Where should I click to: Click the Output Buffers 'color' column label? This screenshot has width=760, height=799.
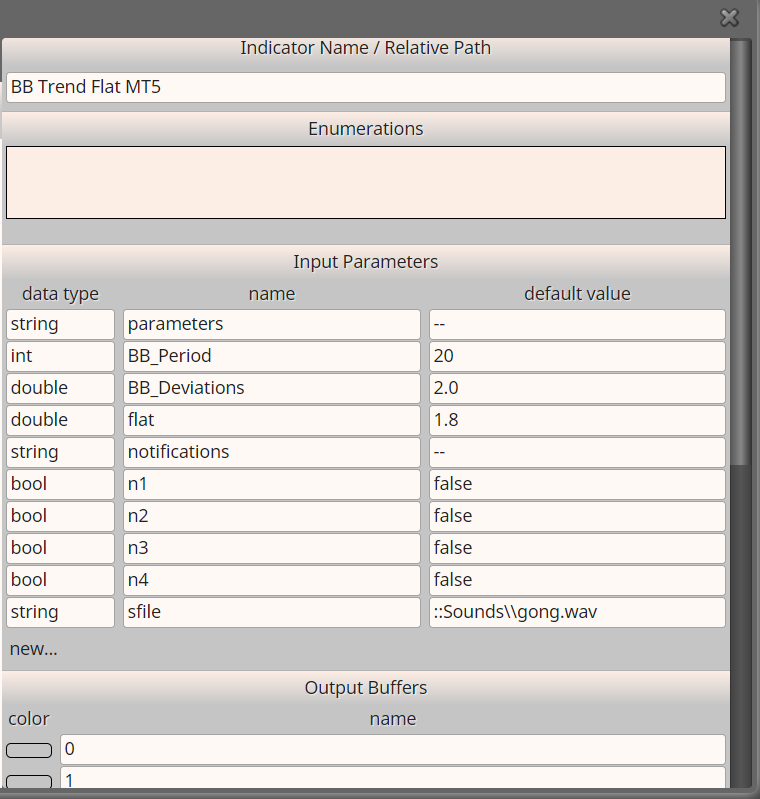(x=29, y=719)
